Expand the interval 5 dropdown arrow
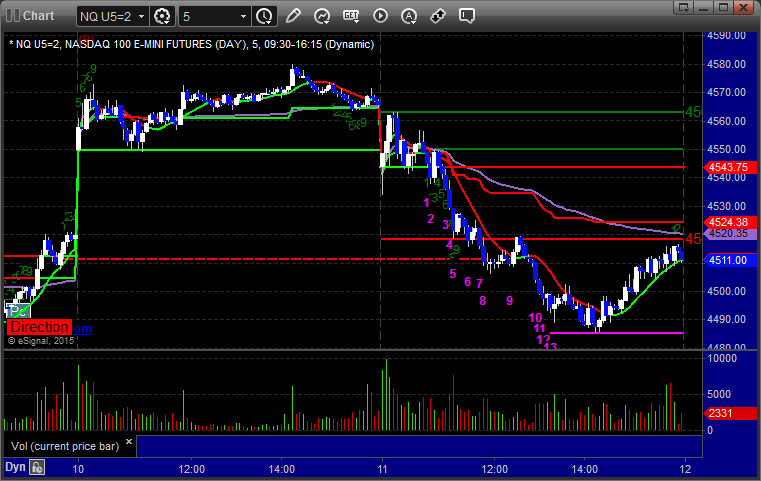This screenshot has width=761, height=481. point(244,17)
